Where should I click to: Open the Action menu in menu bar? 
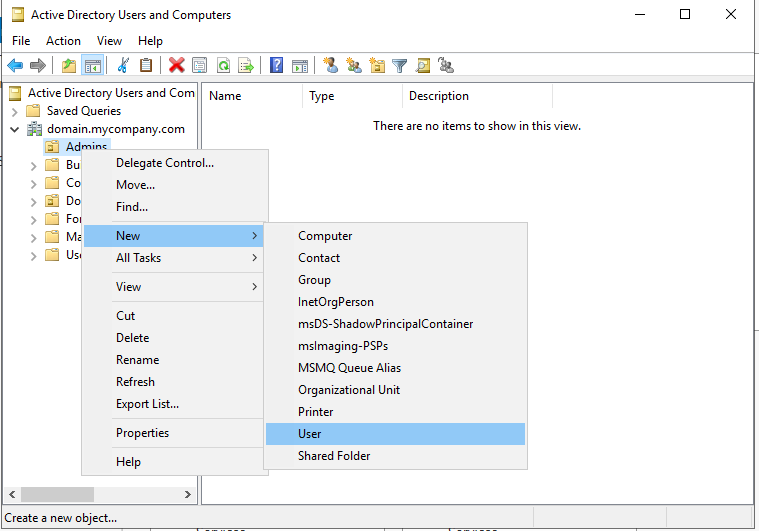click(x=63, y=41)
